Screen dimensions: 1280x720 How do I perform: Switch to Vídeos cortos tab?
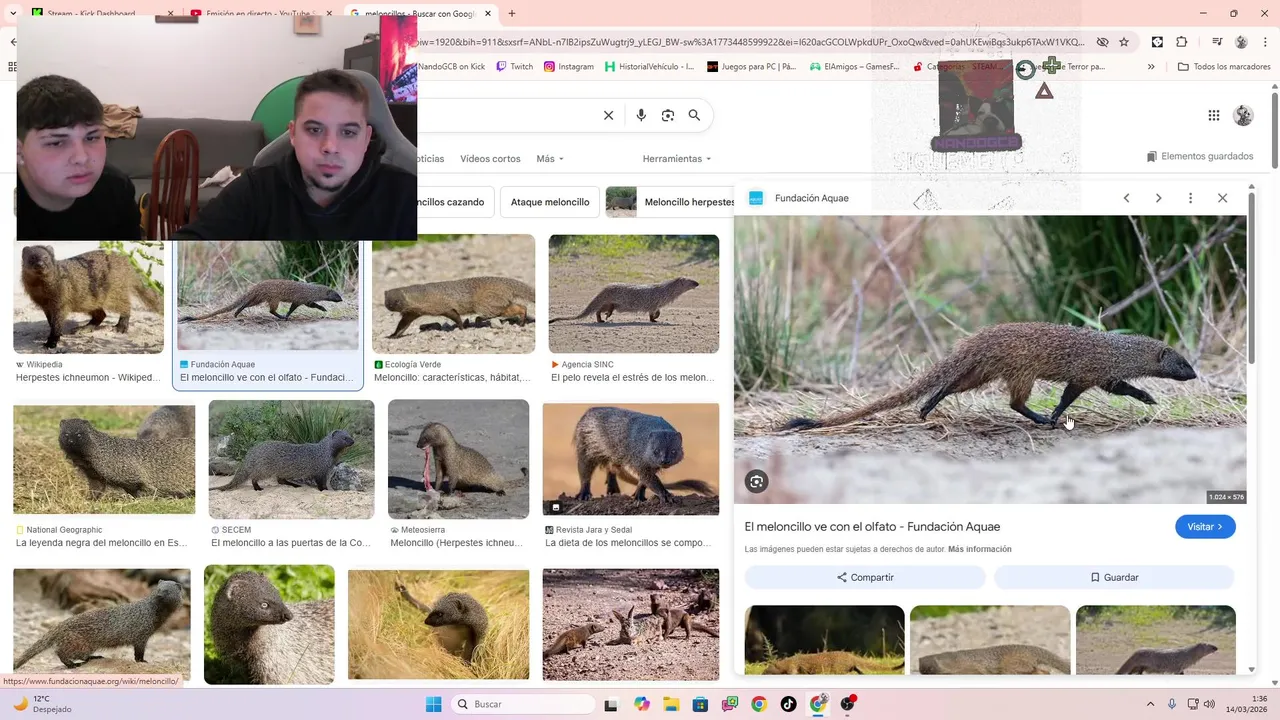490,159
